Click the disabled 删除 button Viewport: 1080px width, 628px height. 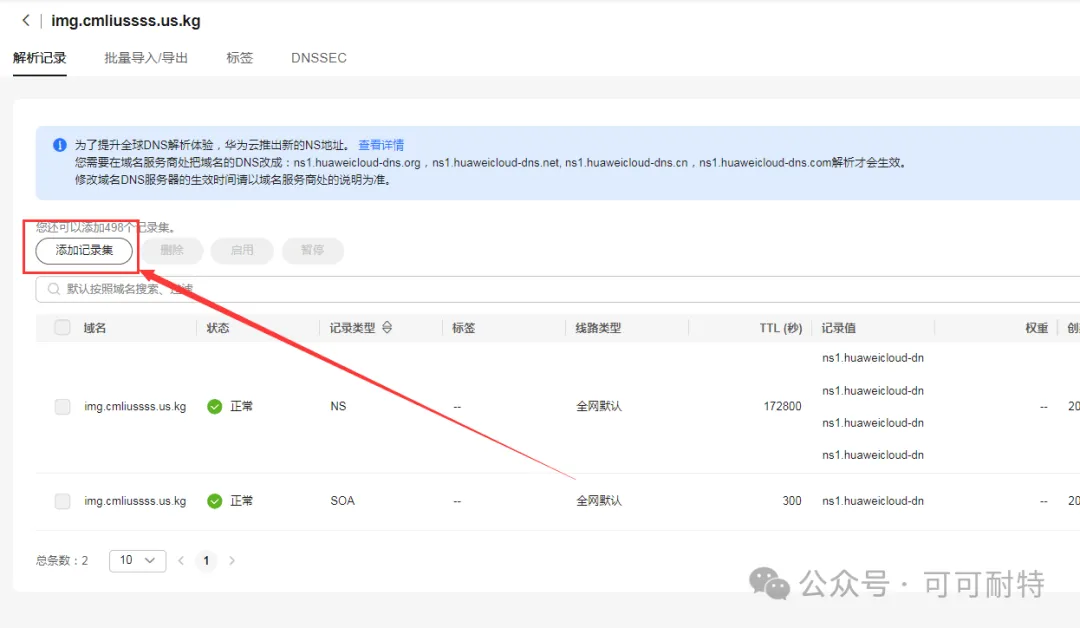(x=172, y=251)
